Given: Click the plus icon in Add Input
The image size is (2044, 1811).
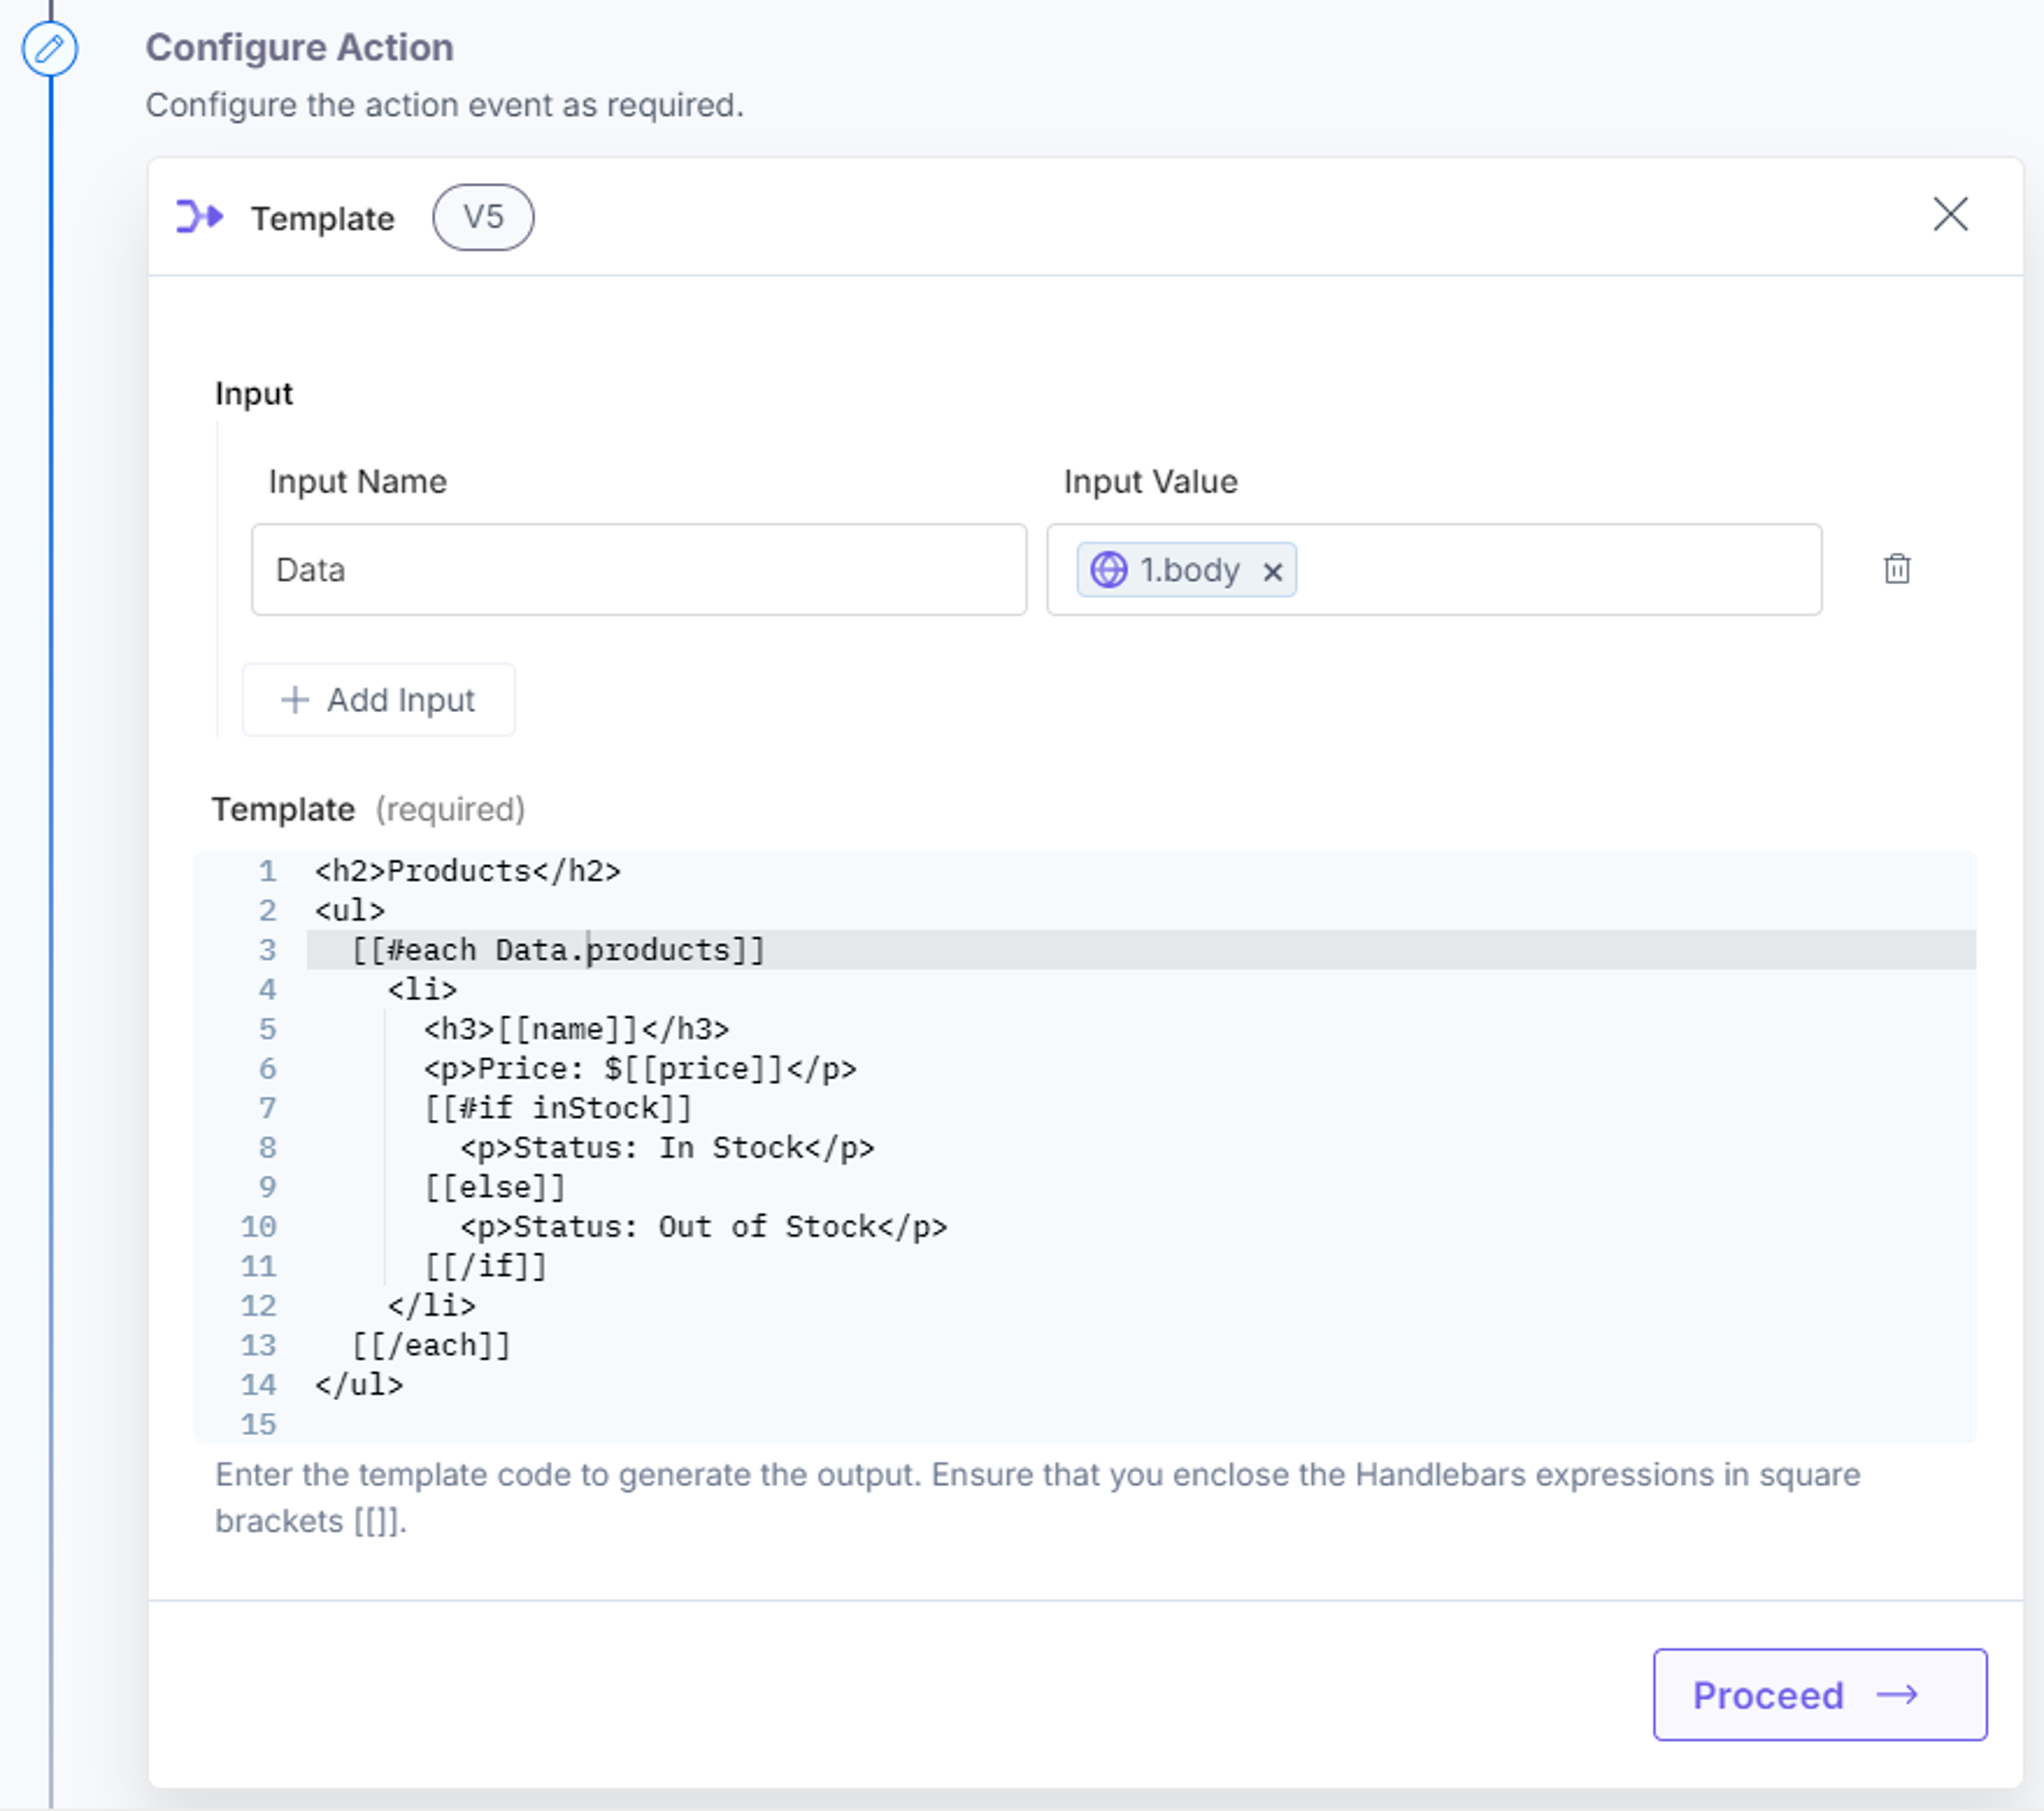Looking at the screenshot, I should coord(294,700).
